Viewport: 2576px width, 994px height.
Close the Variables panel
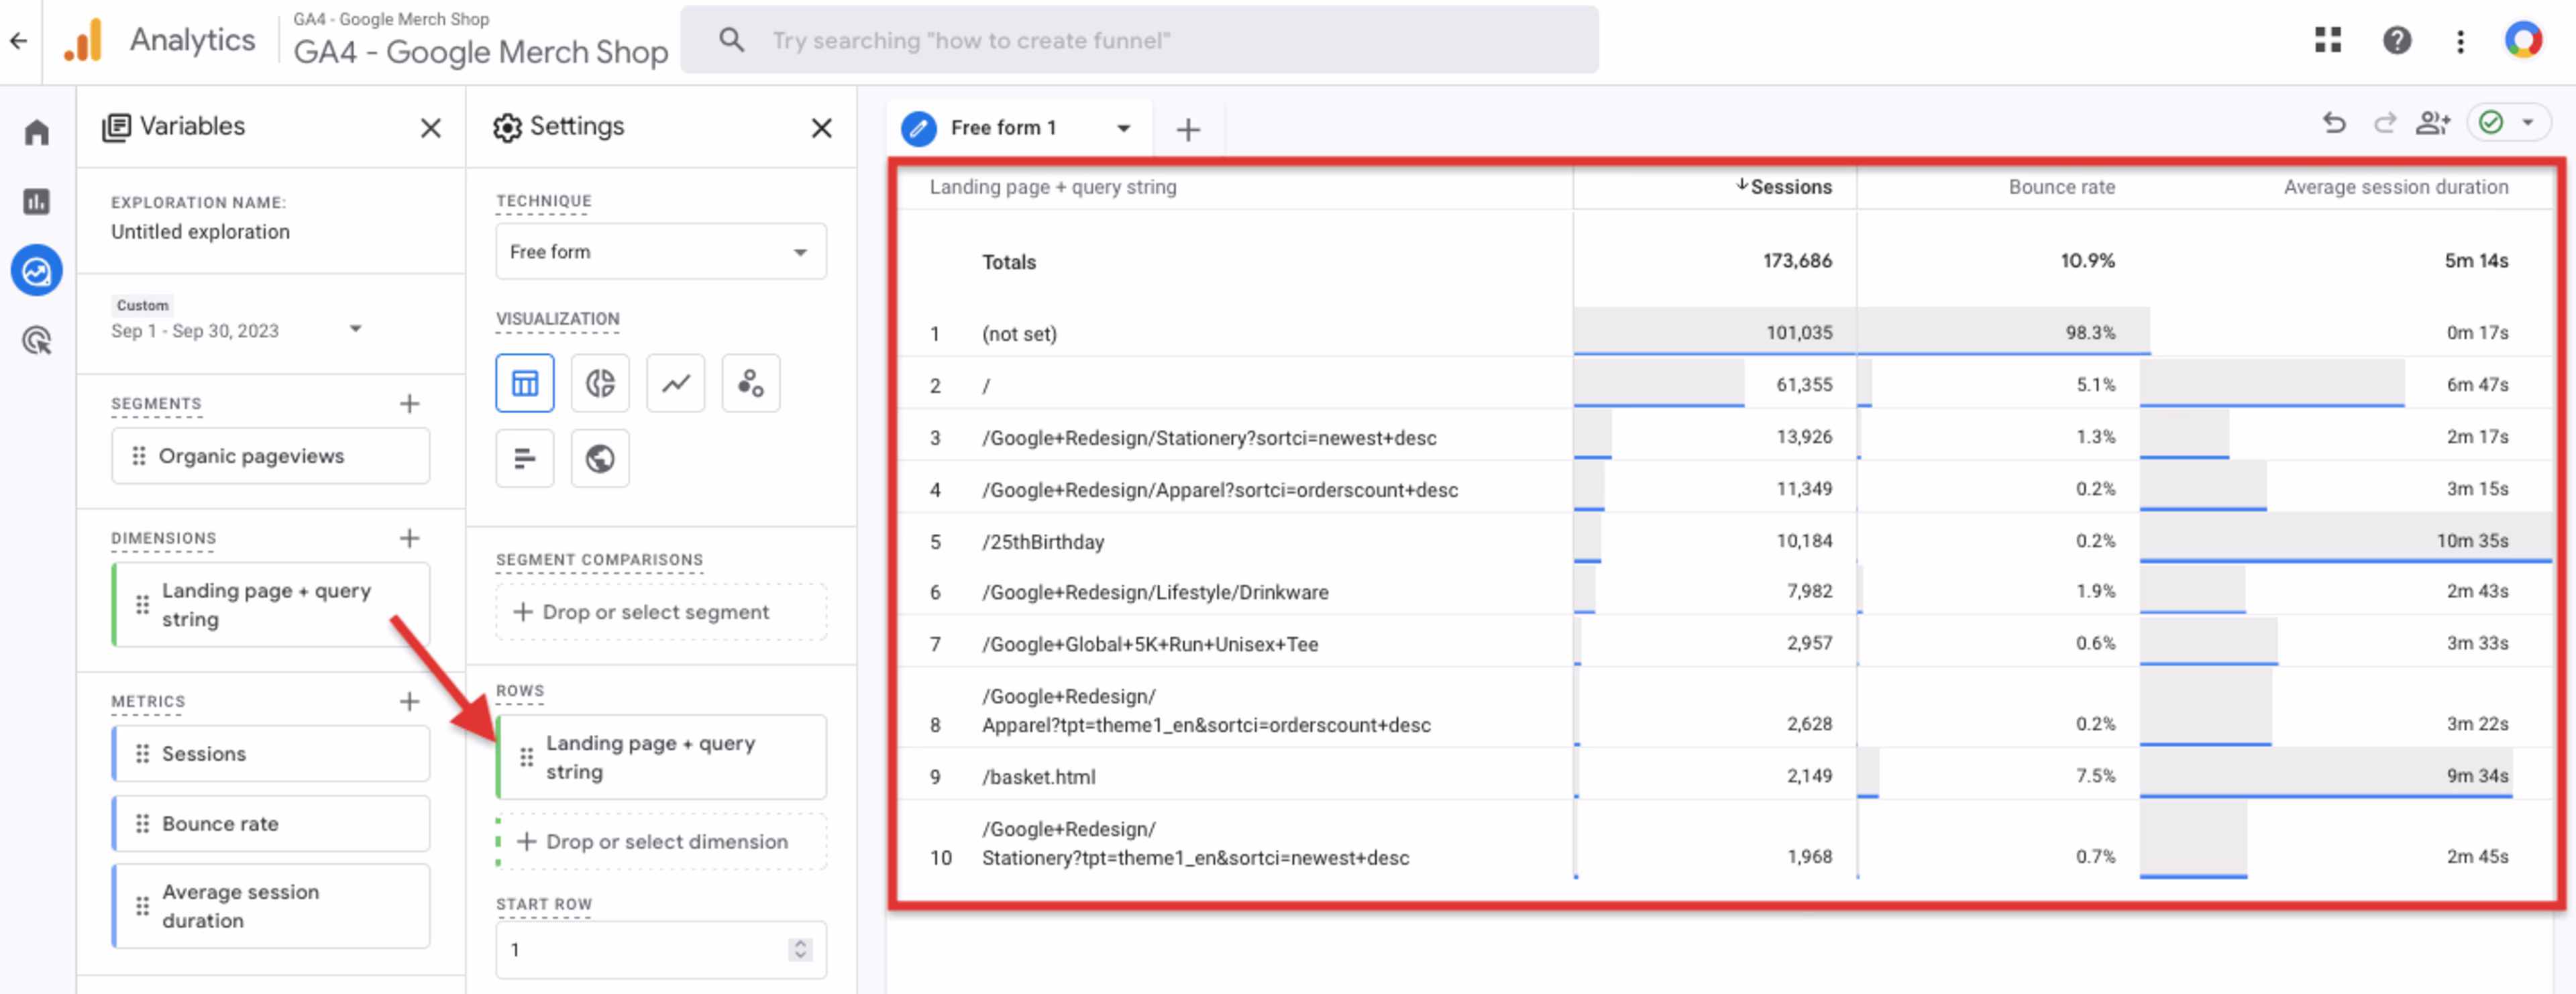click(x=430, y=128)
